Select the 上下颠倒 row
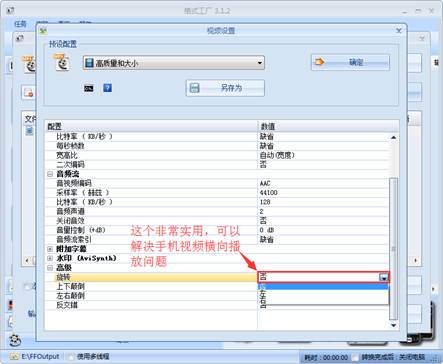443x364 pixels. click(151, 286)
